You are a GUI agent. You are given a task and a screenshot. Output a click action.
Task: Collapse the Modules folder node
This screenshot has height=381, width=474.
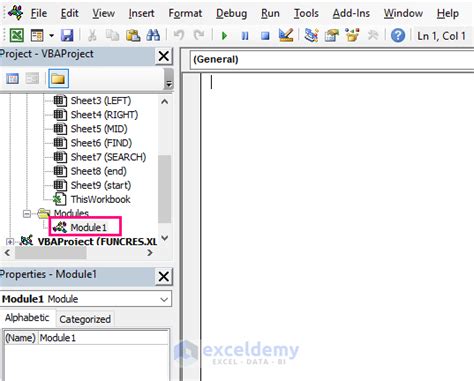(x=27, y=214)
